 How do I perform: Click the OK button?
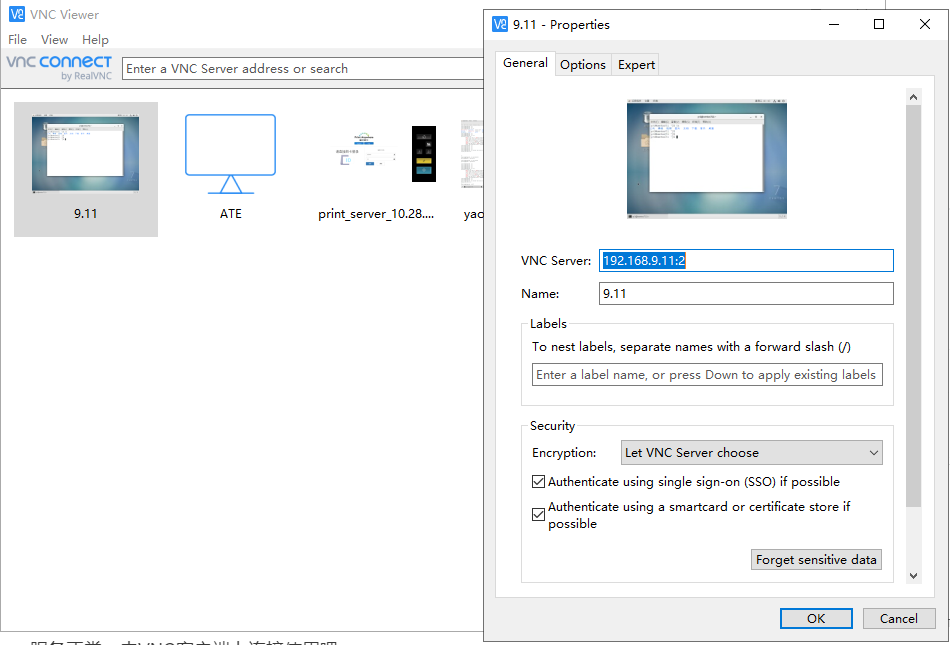point(815,618)
